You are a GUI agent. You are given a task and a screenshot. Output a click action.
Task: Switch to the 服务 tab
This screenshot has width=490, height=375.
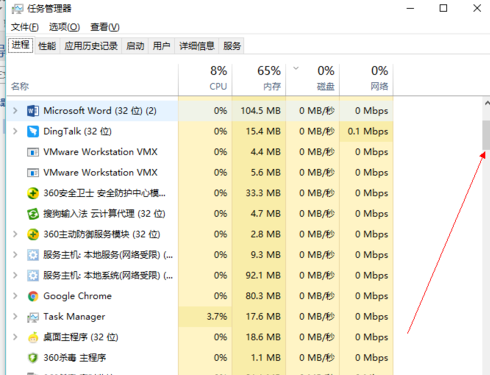[232, 46]
